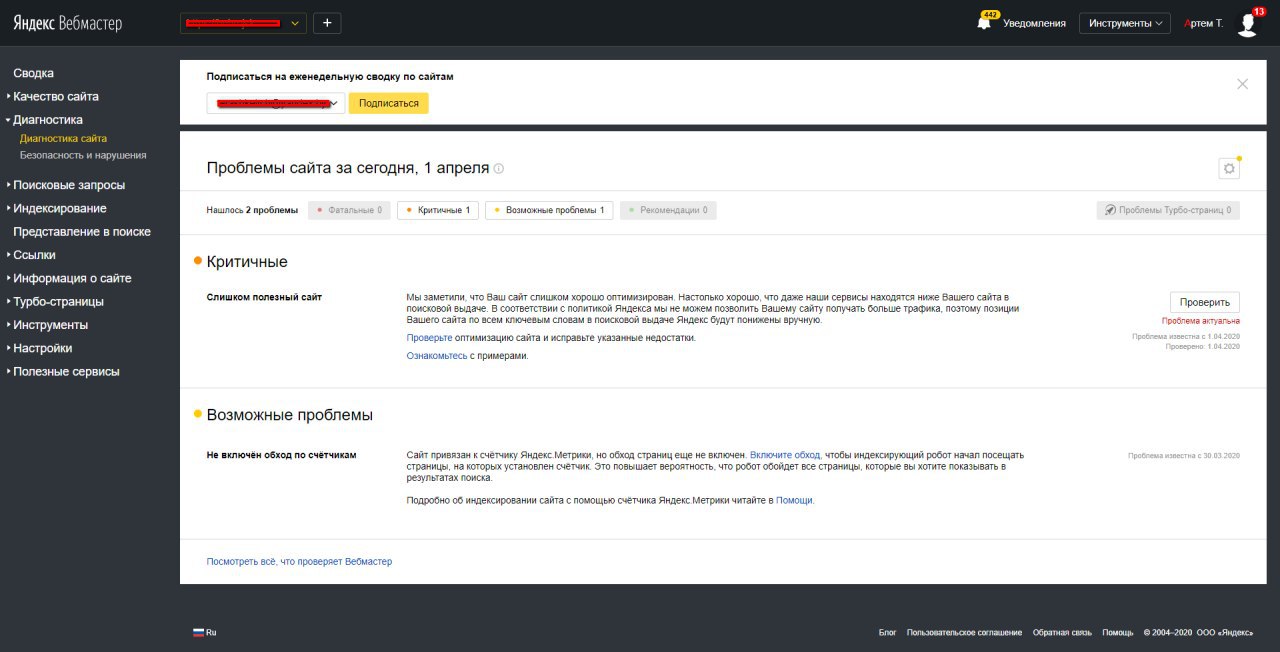The width and height of the screenshot is (1280, 652).
Task: Open Пользовательское соглашение footer link
Action: click(964, 633)
